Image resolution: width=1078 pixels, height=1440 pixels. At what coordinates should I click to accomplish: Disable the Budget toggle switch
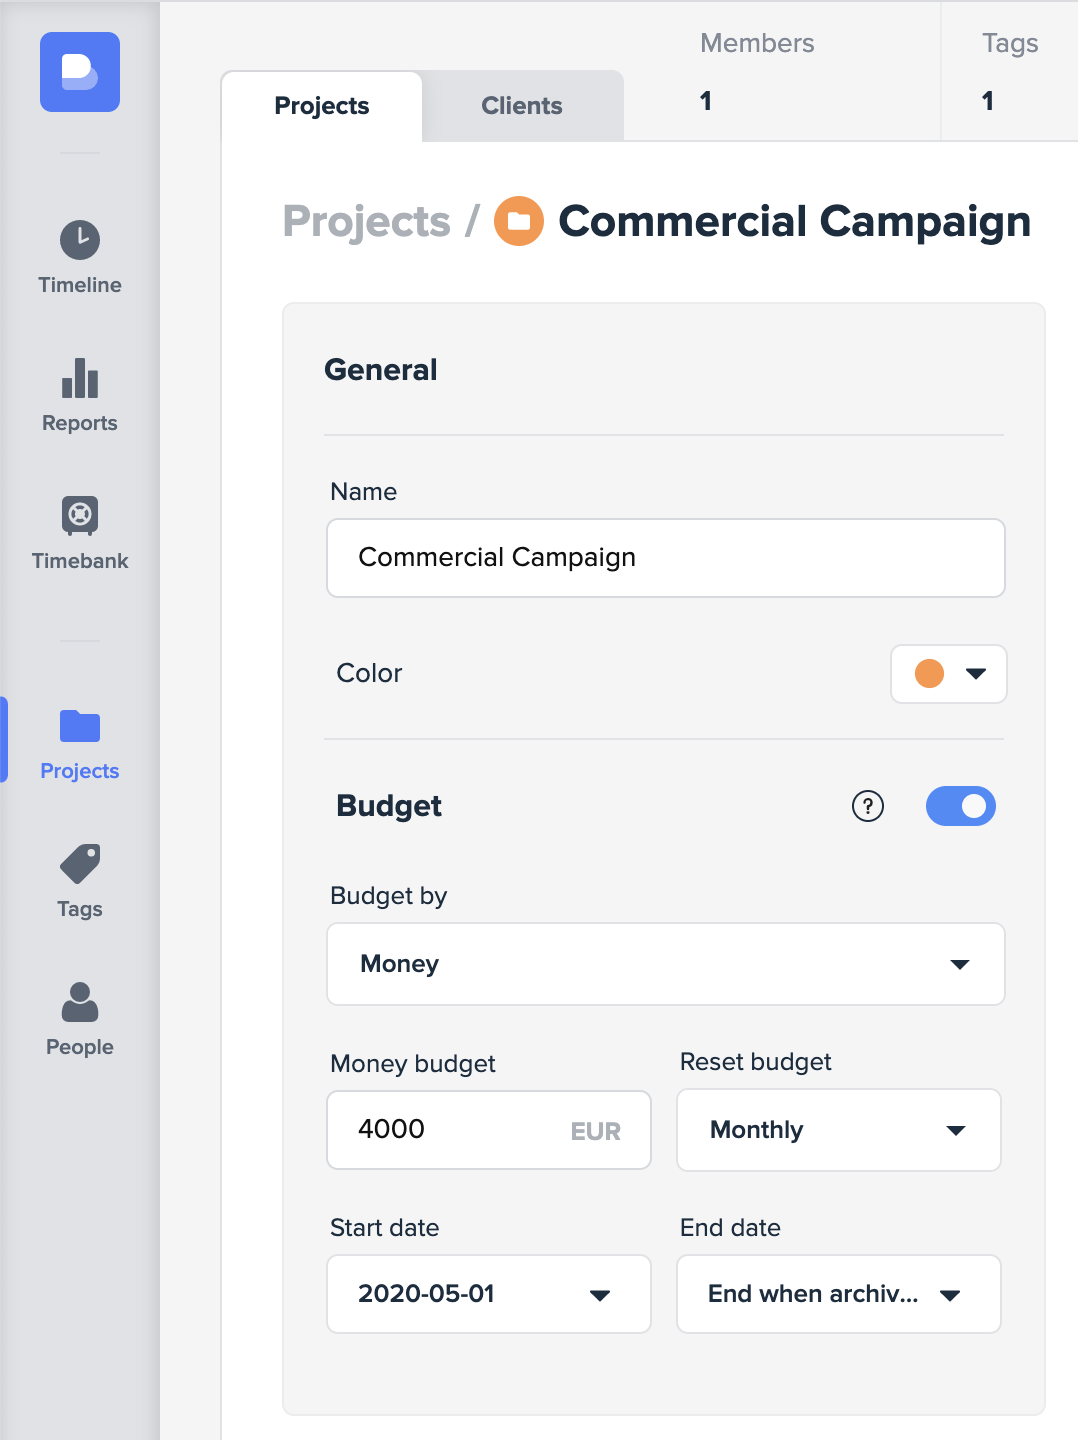click(960, 806)
